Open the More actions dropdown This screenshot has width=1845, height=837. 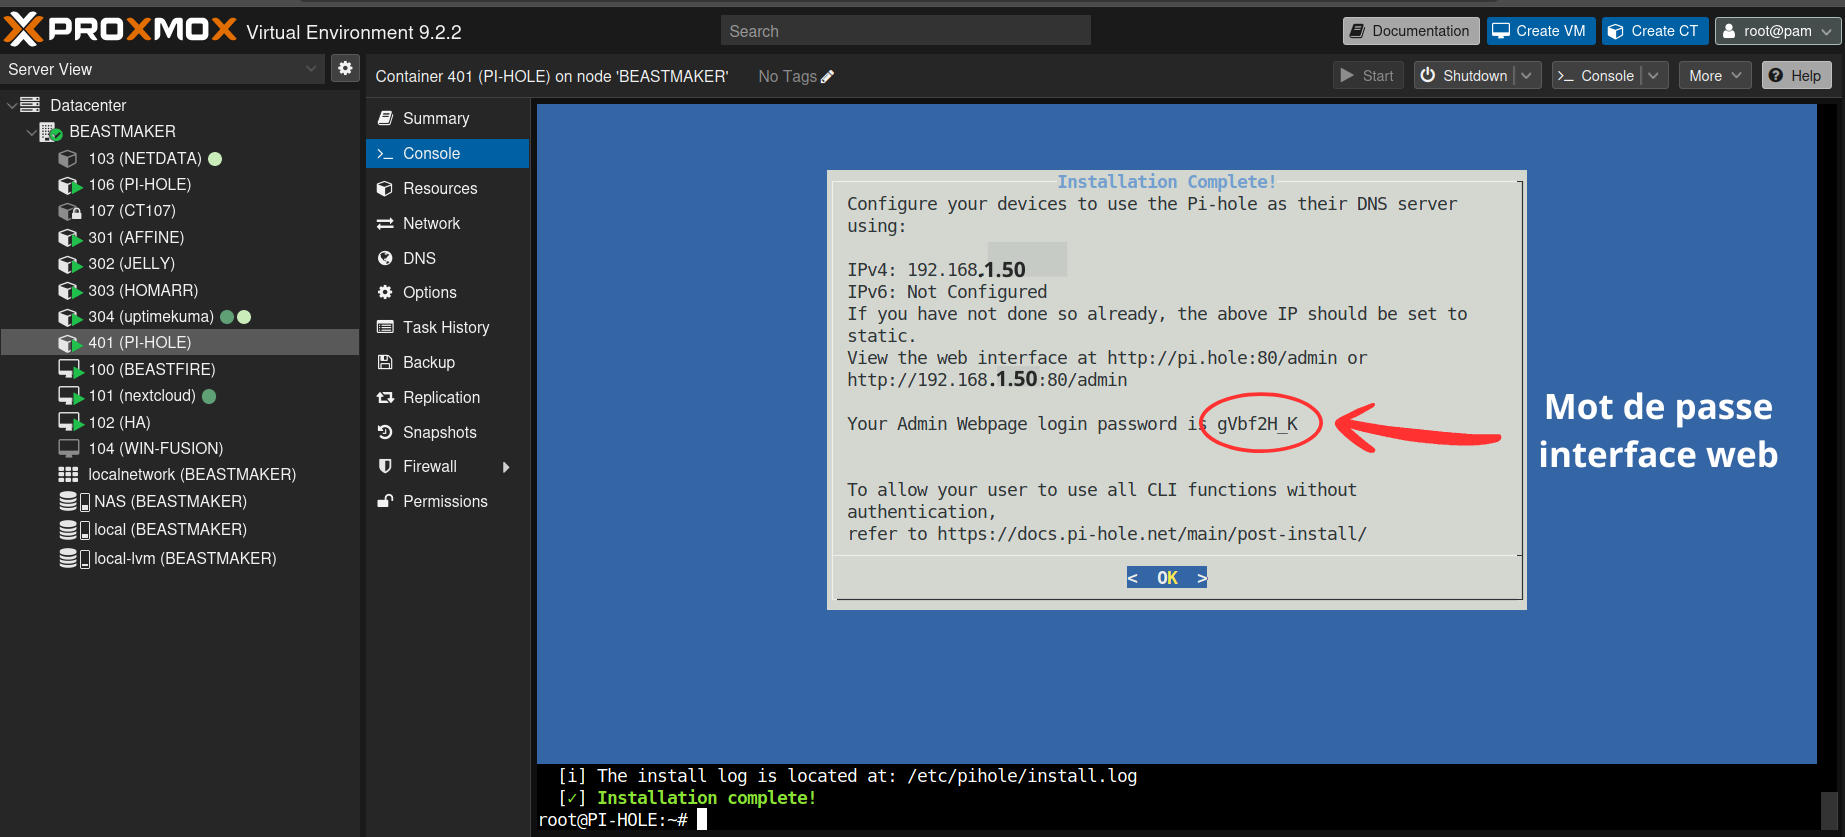point(1715,75)
